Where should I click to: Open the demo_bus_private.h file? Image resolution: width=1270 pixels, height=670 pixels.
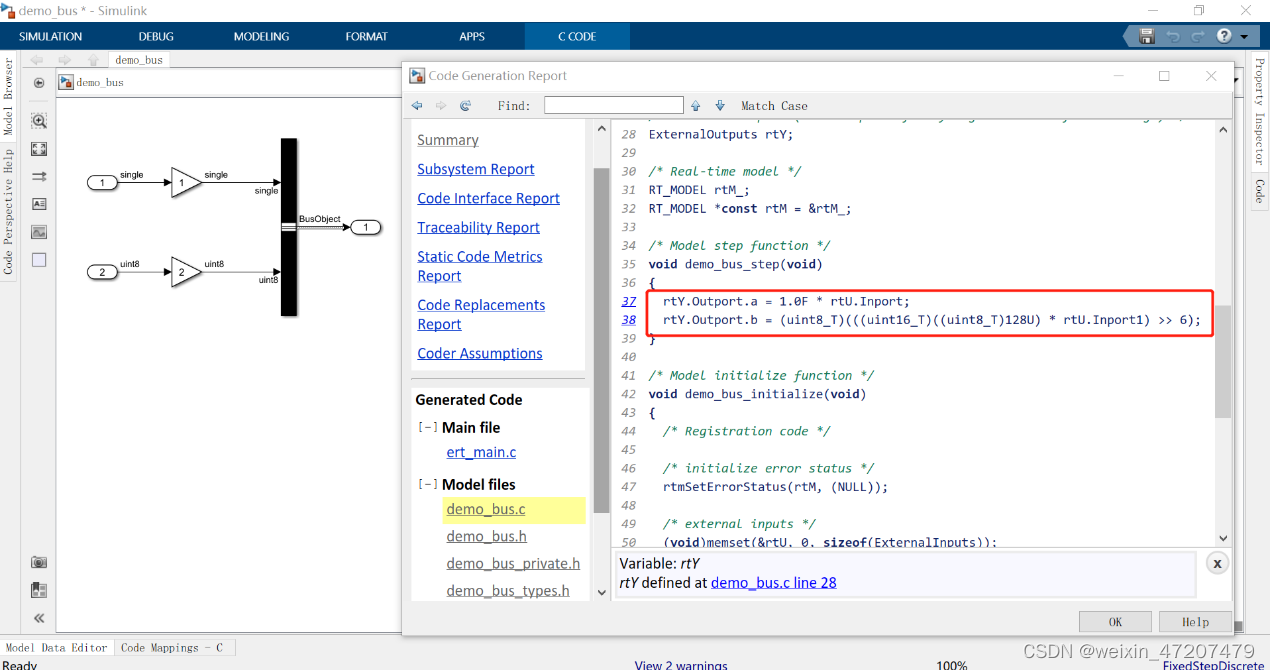(513, 563)
